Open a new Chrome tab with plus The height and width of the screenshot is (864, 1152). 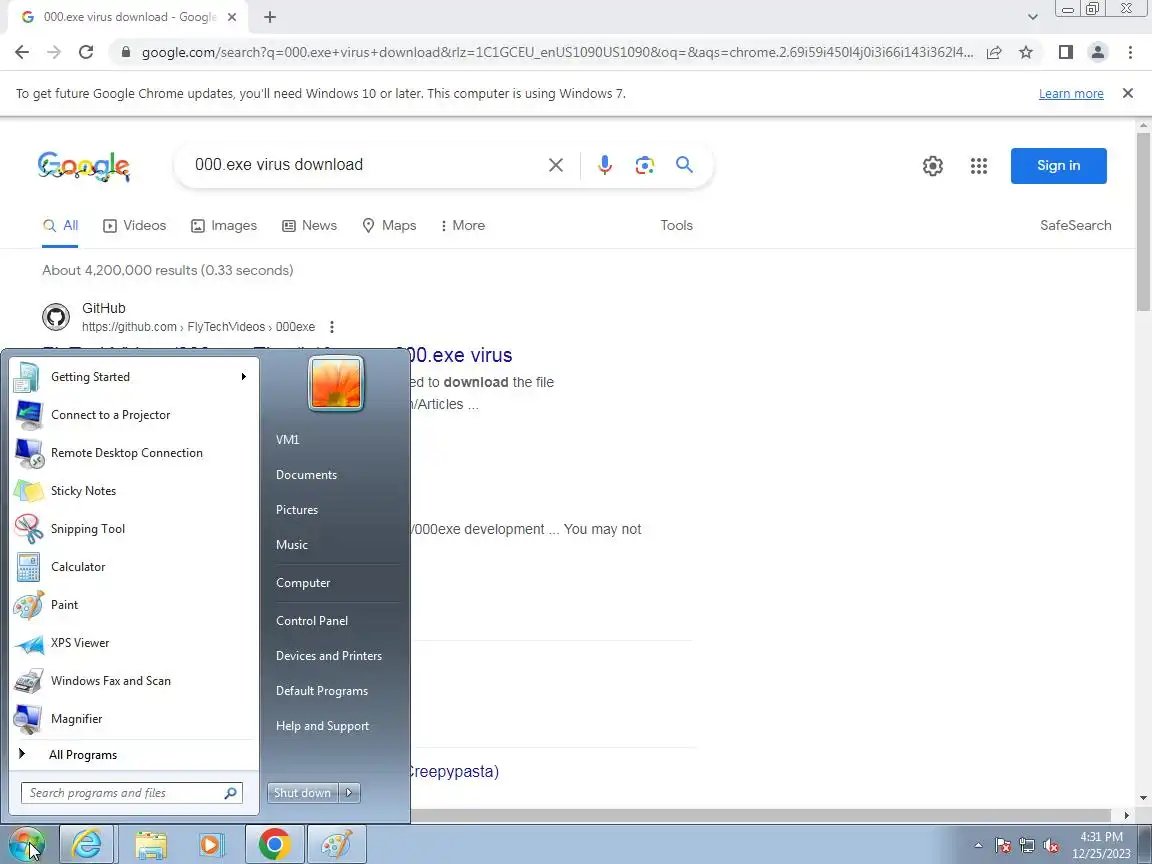click(x=270, y=17)
